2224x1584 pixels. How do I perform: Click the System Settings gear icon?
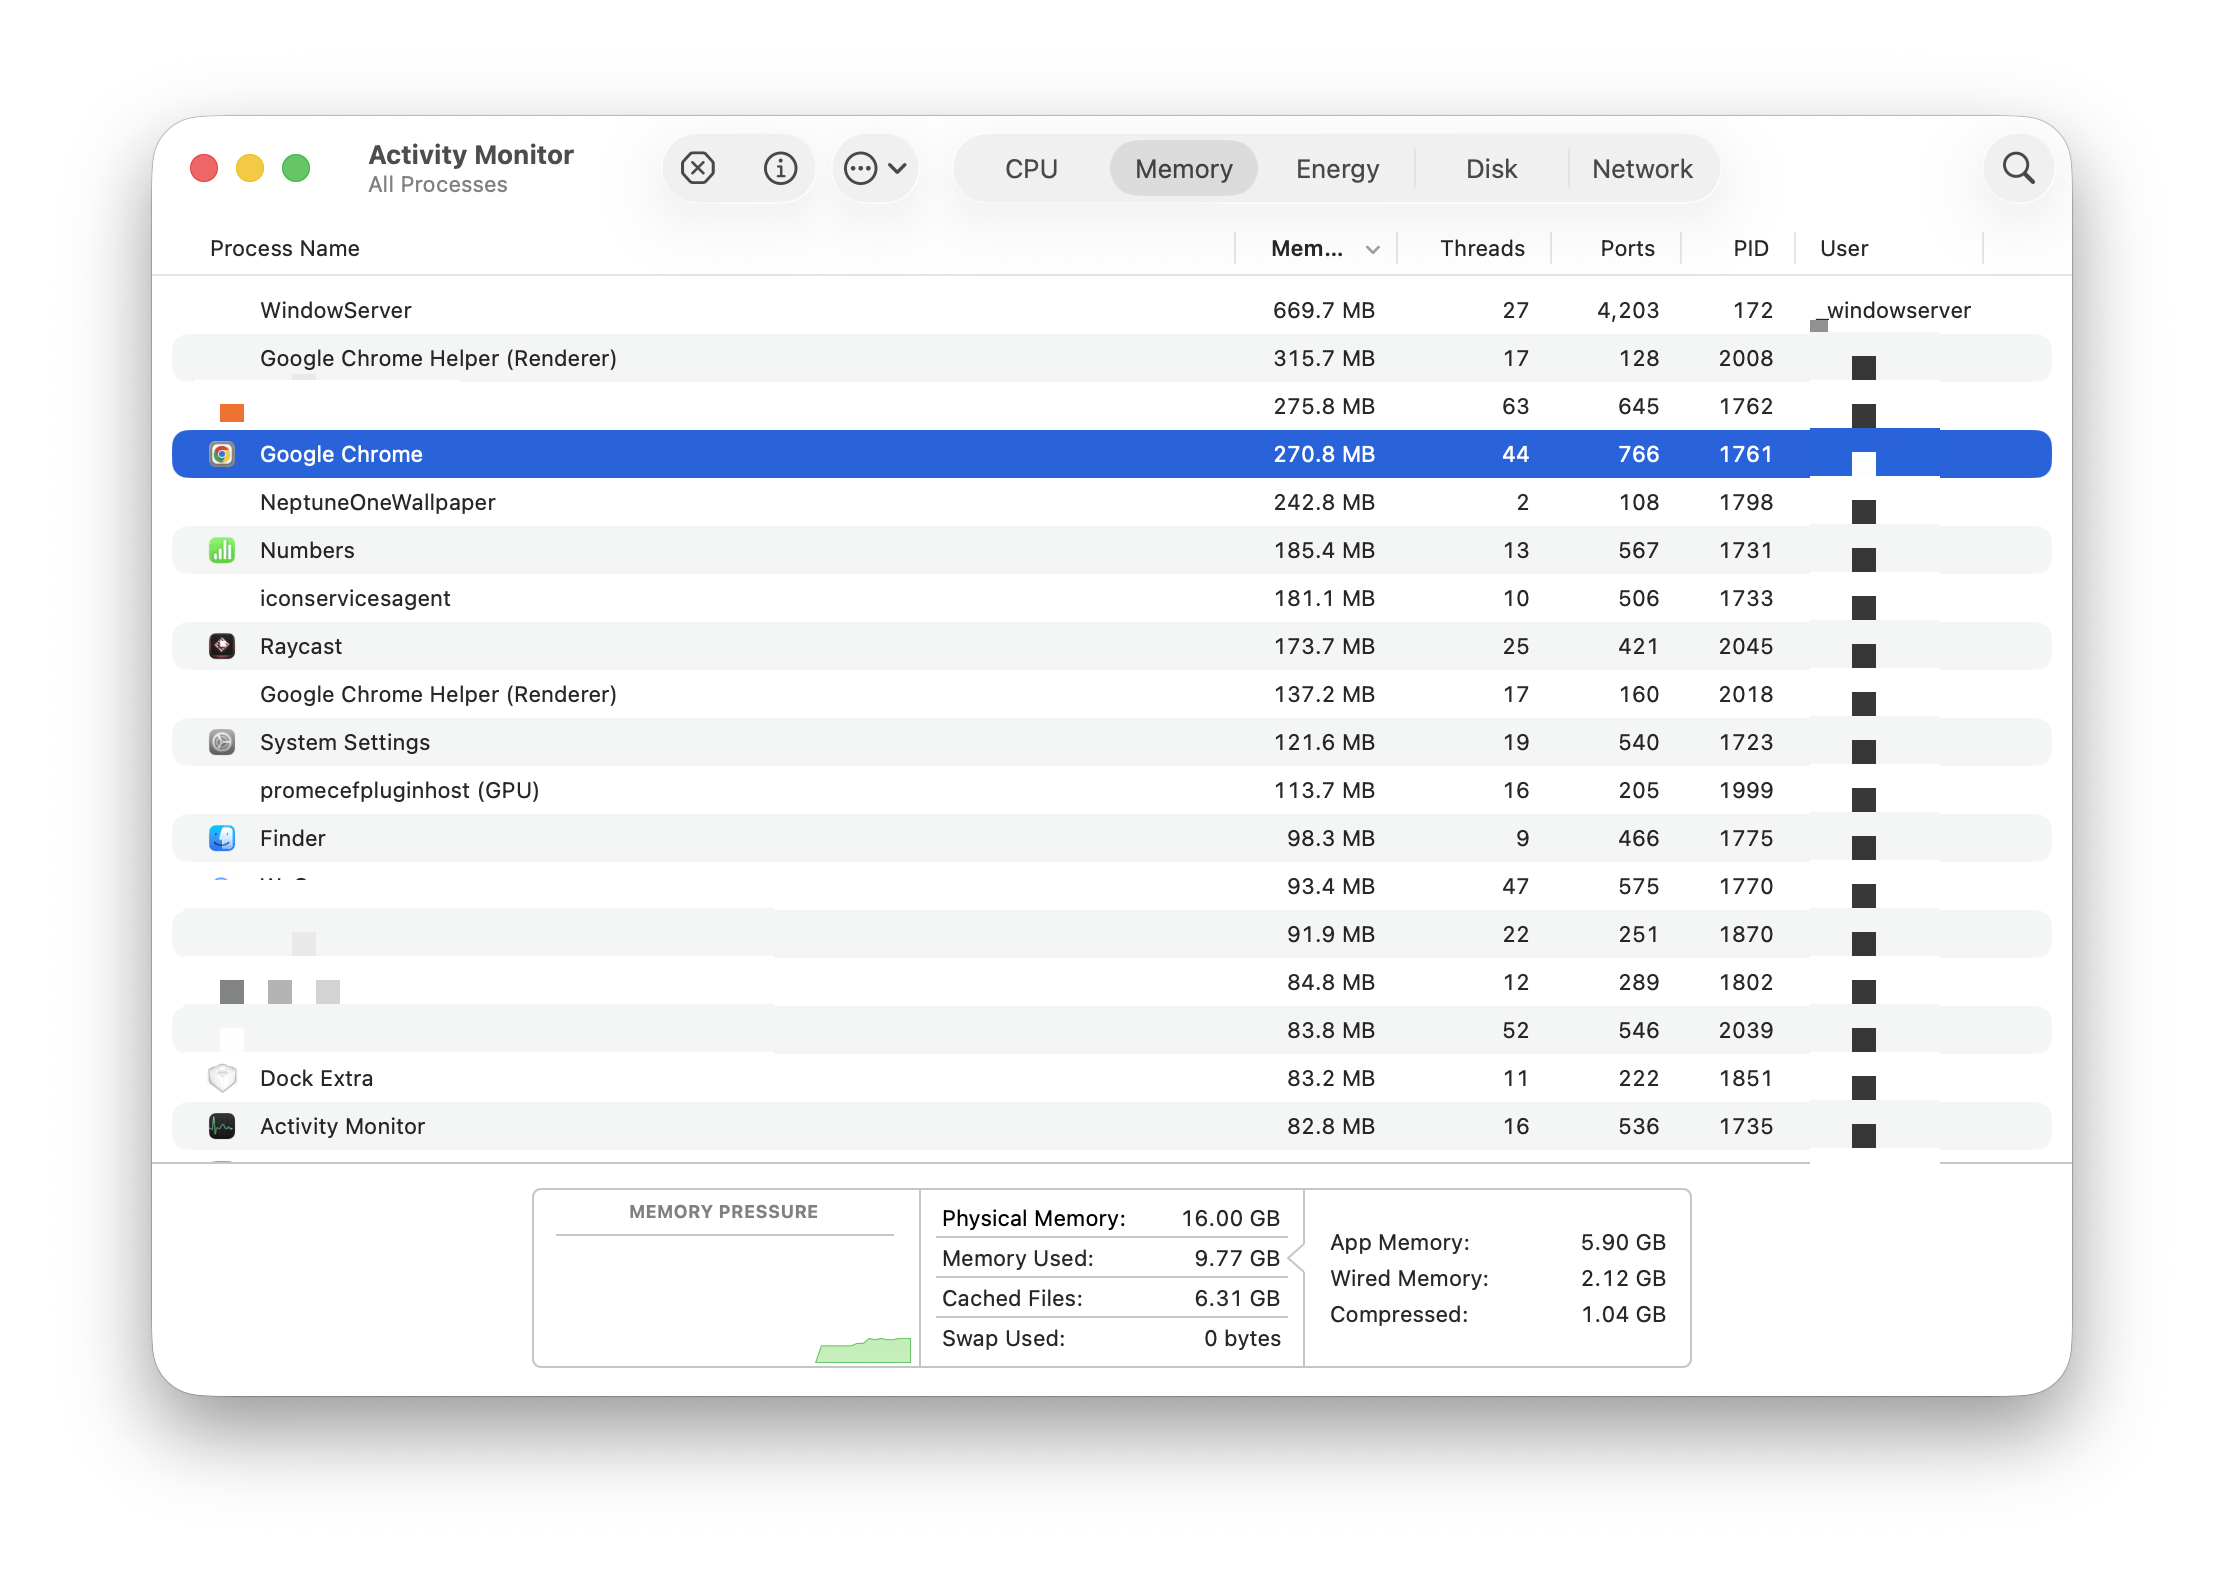(x=222, y=742)
